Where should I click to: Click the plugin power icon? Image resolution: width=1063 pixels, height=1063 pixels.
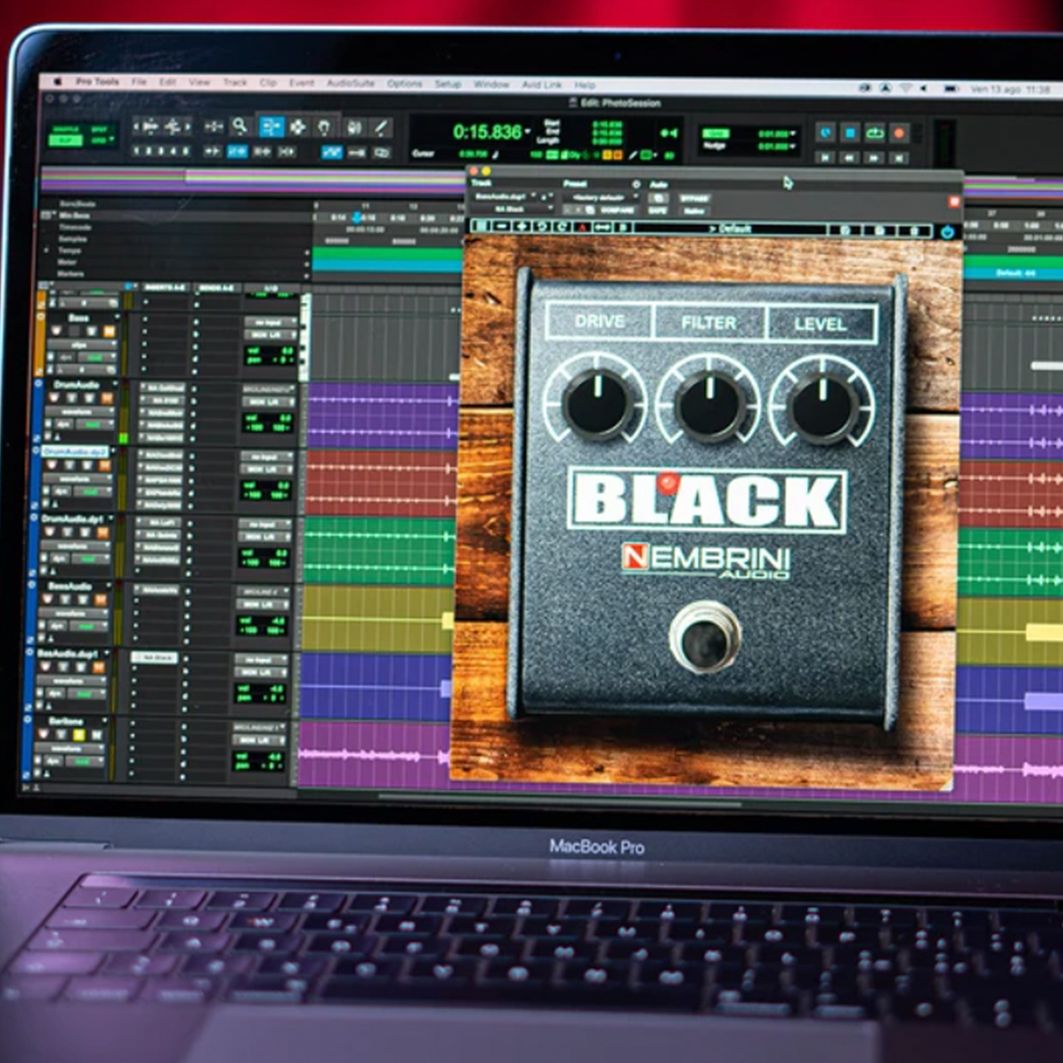tap(947, 232)
